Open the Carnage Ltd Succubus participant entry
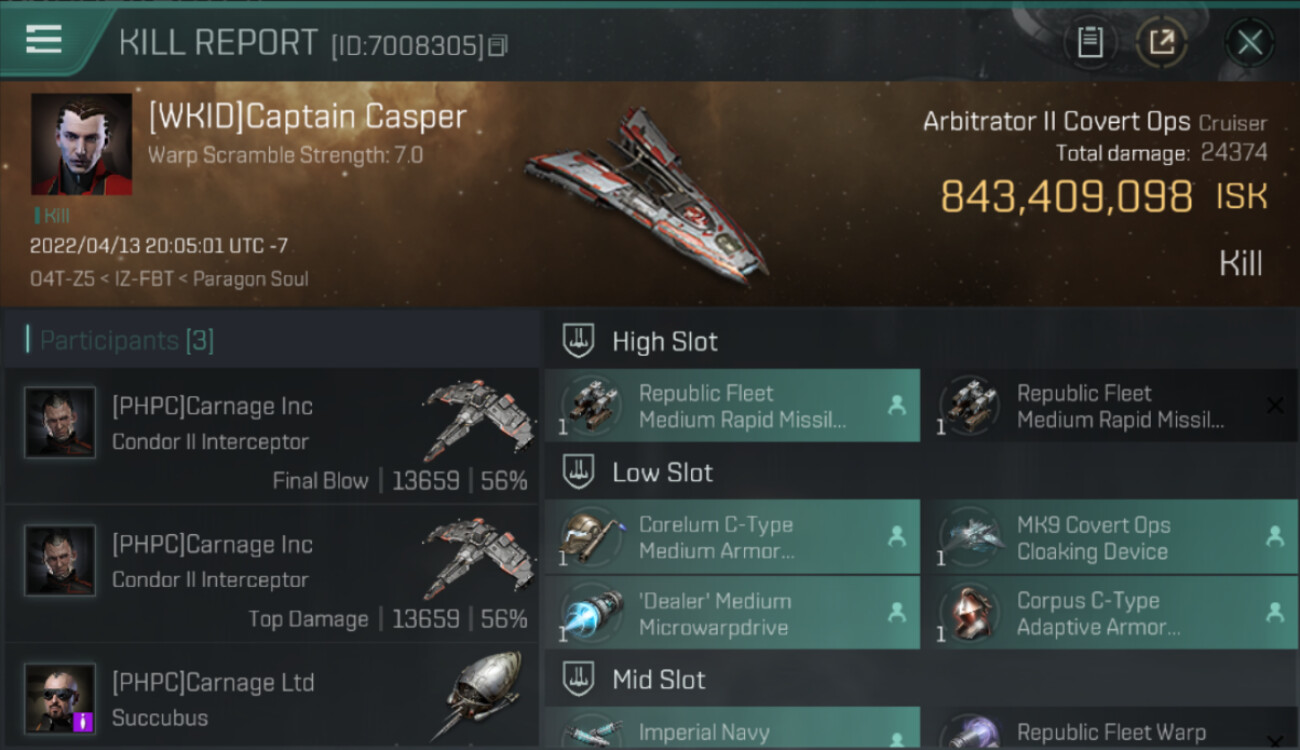1300x750 pixels. point(272,697)
